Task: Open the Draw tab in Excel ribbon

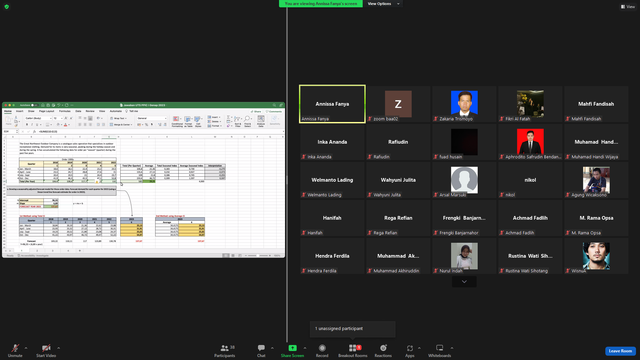Action: click(x=31, y=111)
